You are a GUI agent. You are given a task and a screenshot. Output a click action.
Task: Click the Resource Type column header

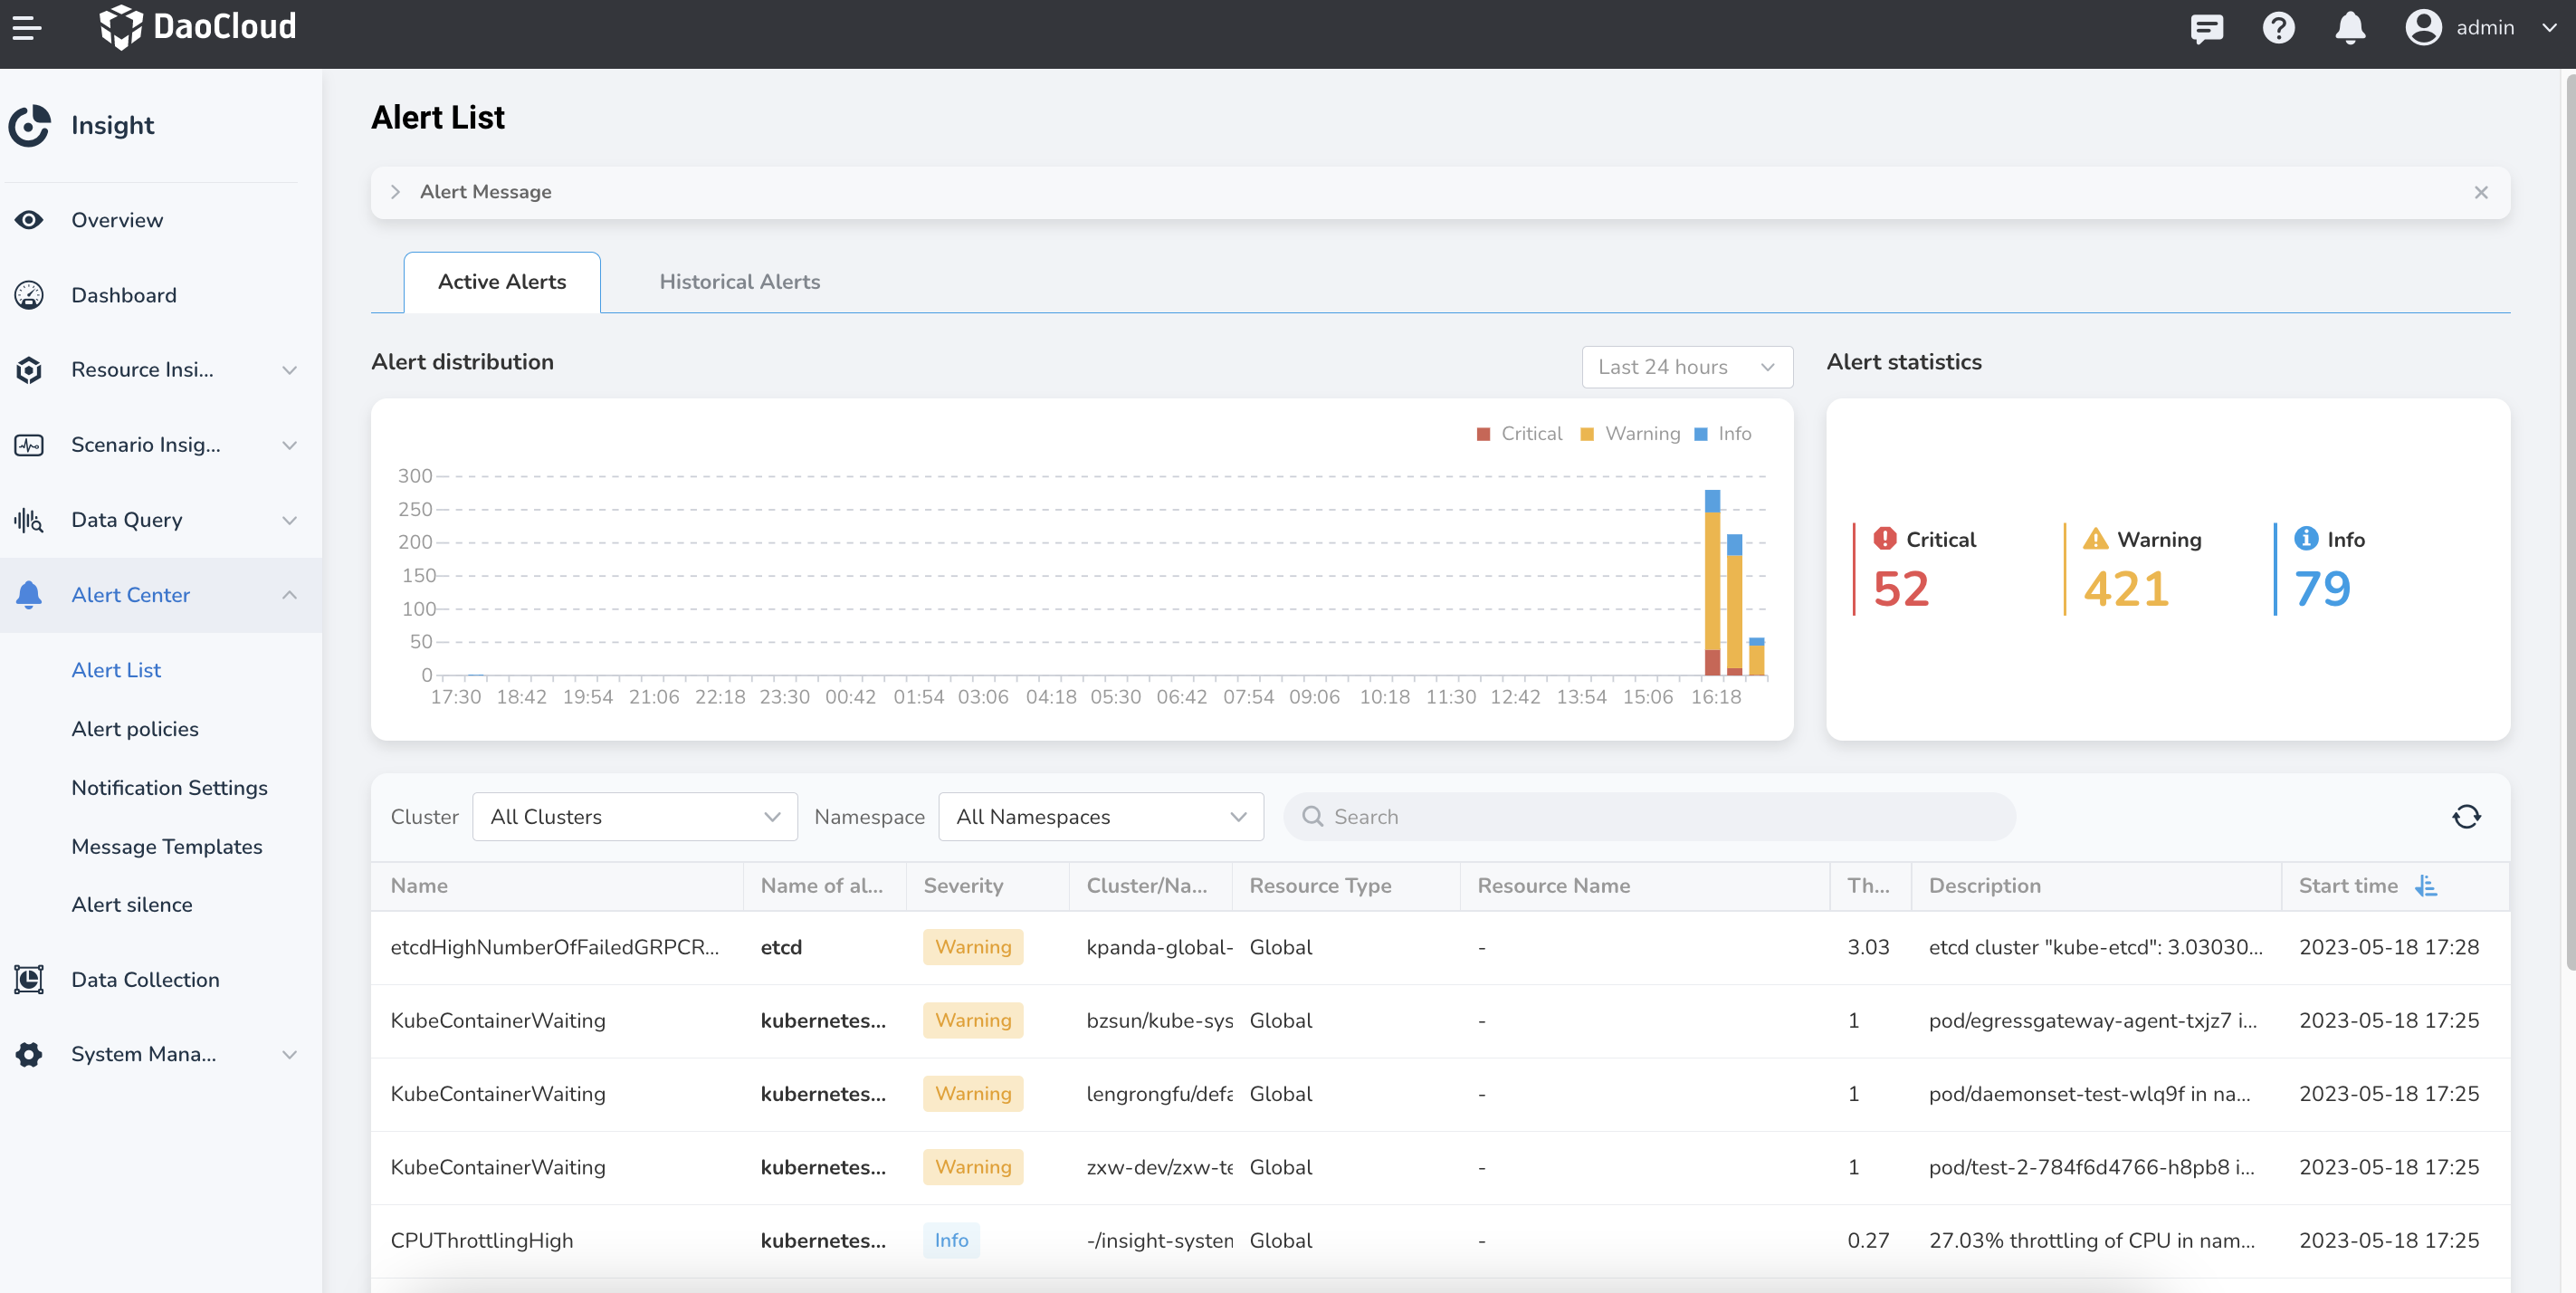[x=1320, y=886]
